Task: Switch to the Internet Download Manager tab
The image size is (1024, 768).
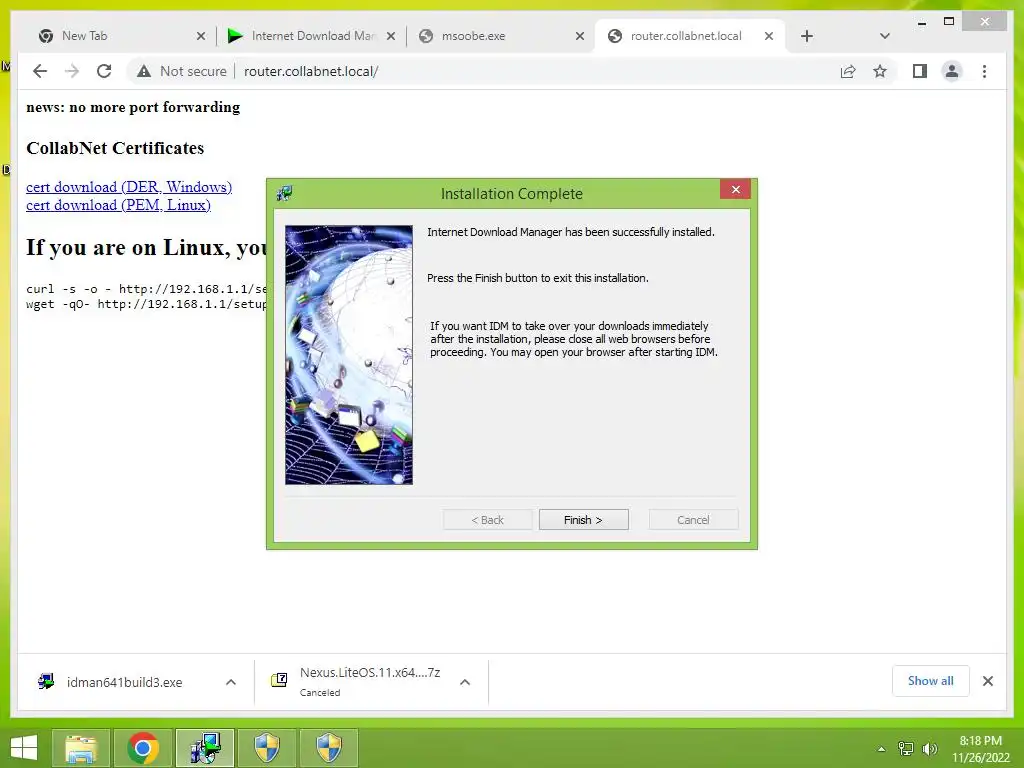Action: pyautogui.click(x=313, y=36)
